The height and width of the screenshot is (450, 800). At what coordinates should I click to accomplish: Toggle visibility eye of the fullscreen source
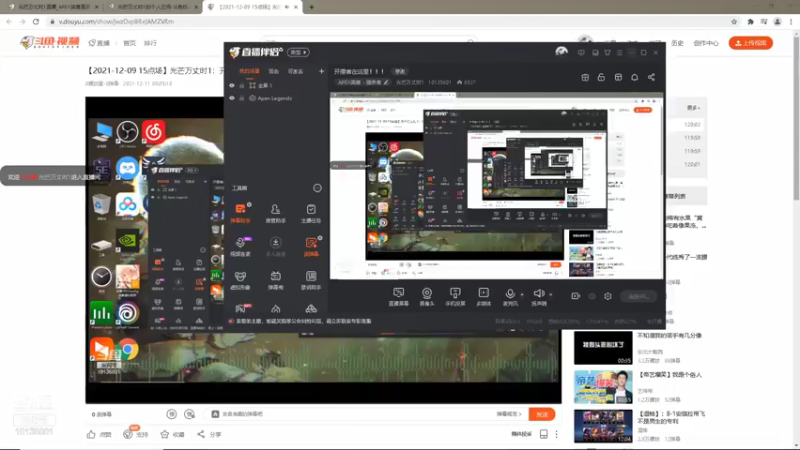point(232,85)
